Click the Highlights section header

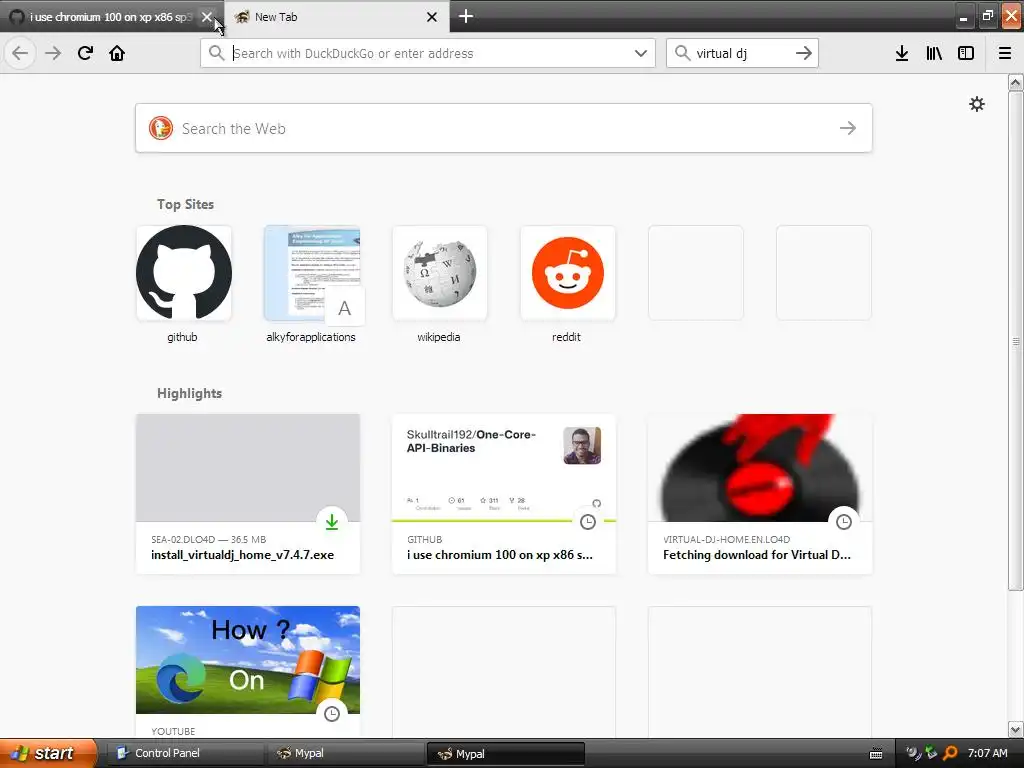189,393
